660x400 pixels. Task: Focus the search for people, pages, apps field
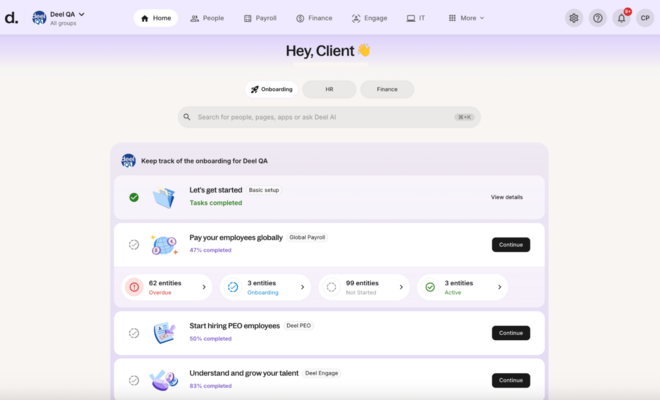click(x=329, y=117)
